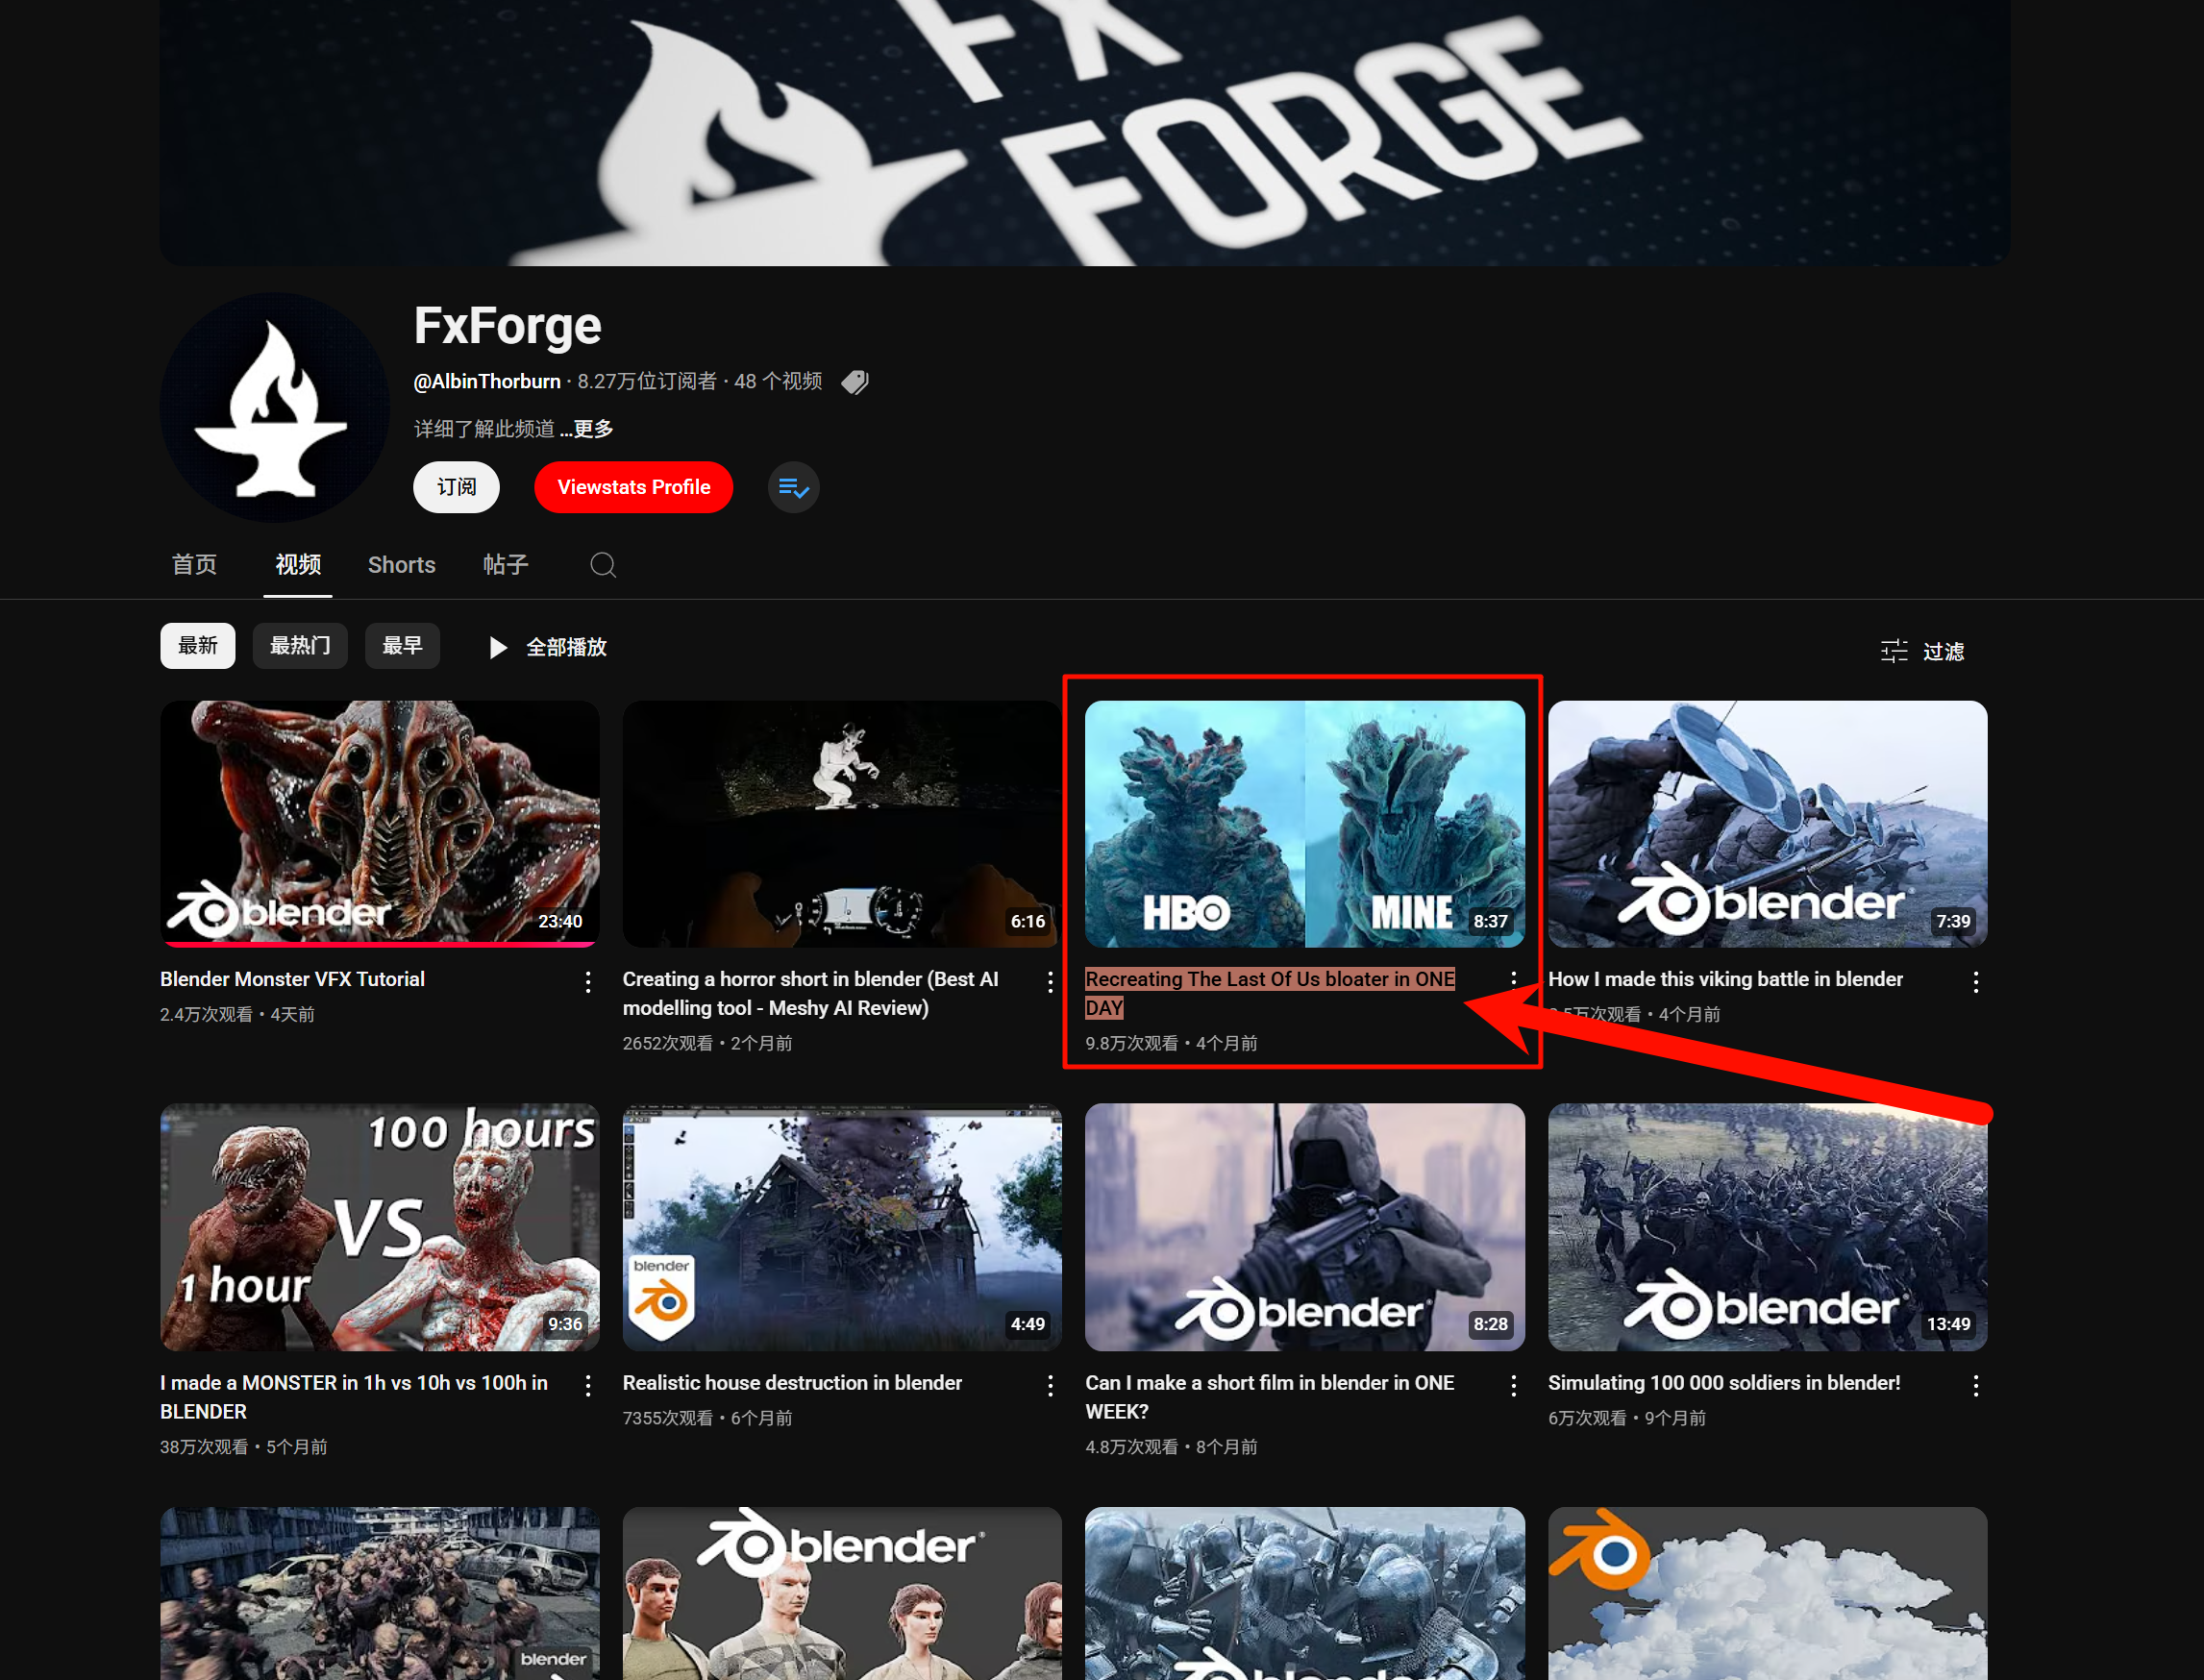Open the Viewstats Profile button
The width and height of the screenshot is (2204, 1680).
(x=634, y=487)
